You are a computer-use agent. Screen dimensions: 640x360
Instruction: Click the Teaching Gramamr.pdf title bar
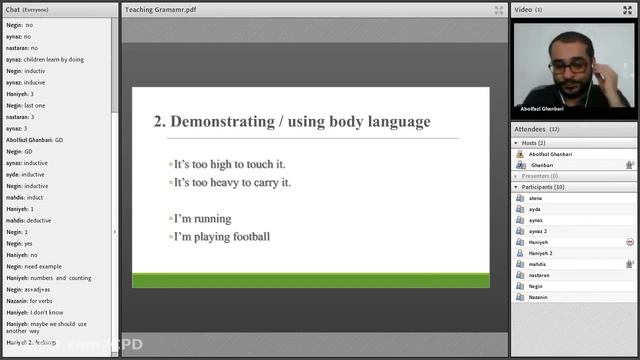tap(315, 10)
